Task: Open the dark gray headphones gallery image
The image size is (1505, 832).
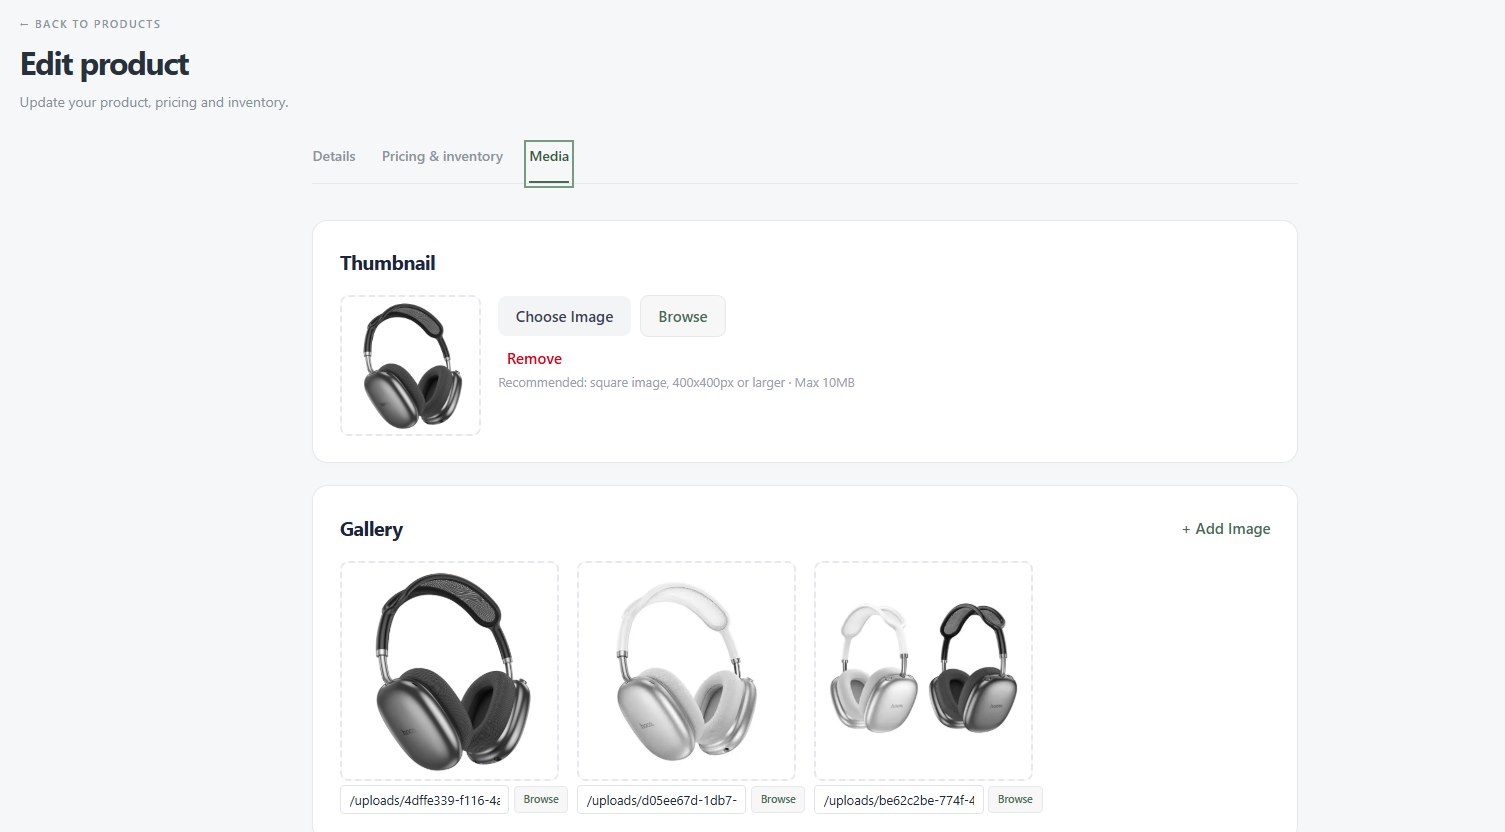Action: 449,671
